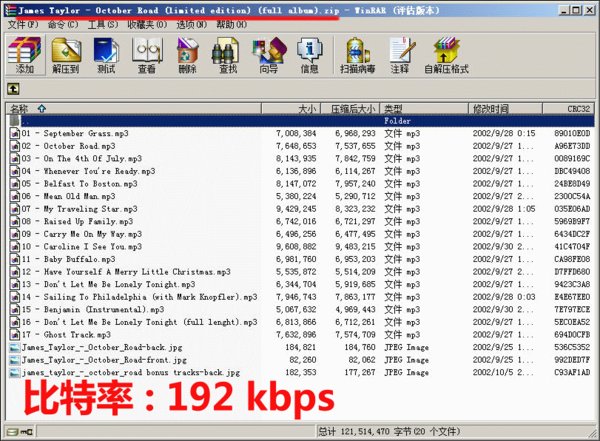Sort by the Name (名称) column header
Screen dimensions: 600x441
(x=134, y=109)
